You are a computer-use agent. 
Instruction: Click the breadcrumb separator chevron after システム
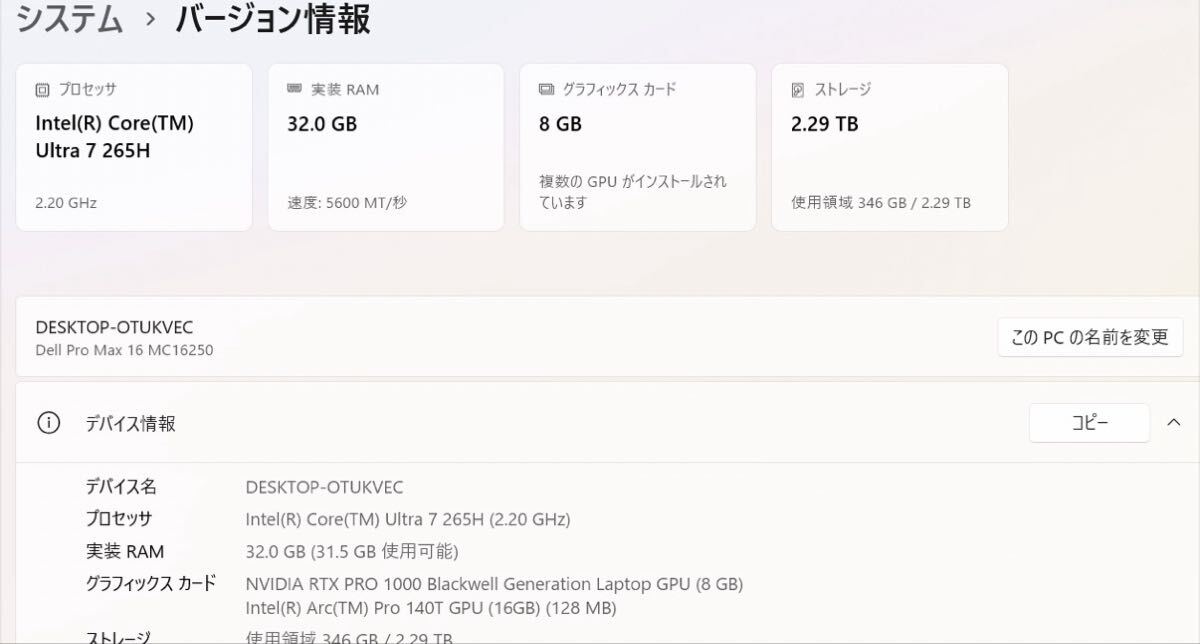(x=150, y=20)
